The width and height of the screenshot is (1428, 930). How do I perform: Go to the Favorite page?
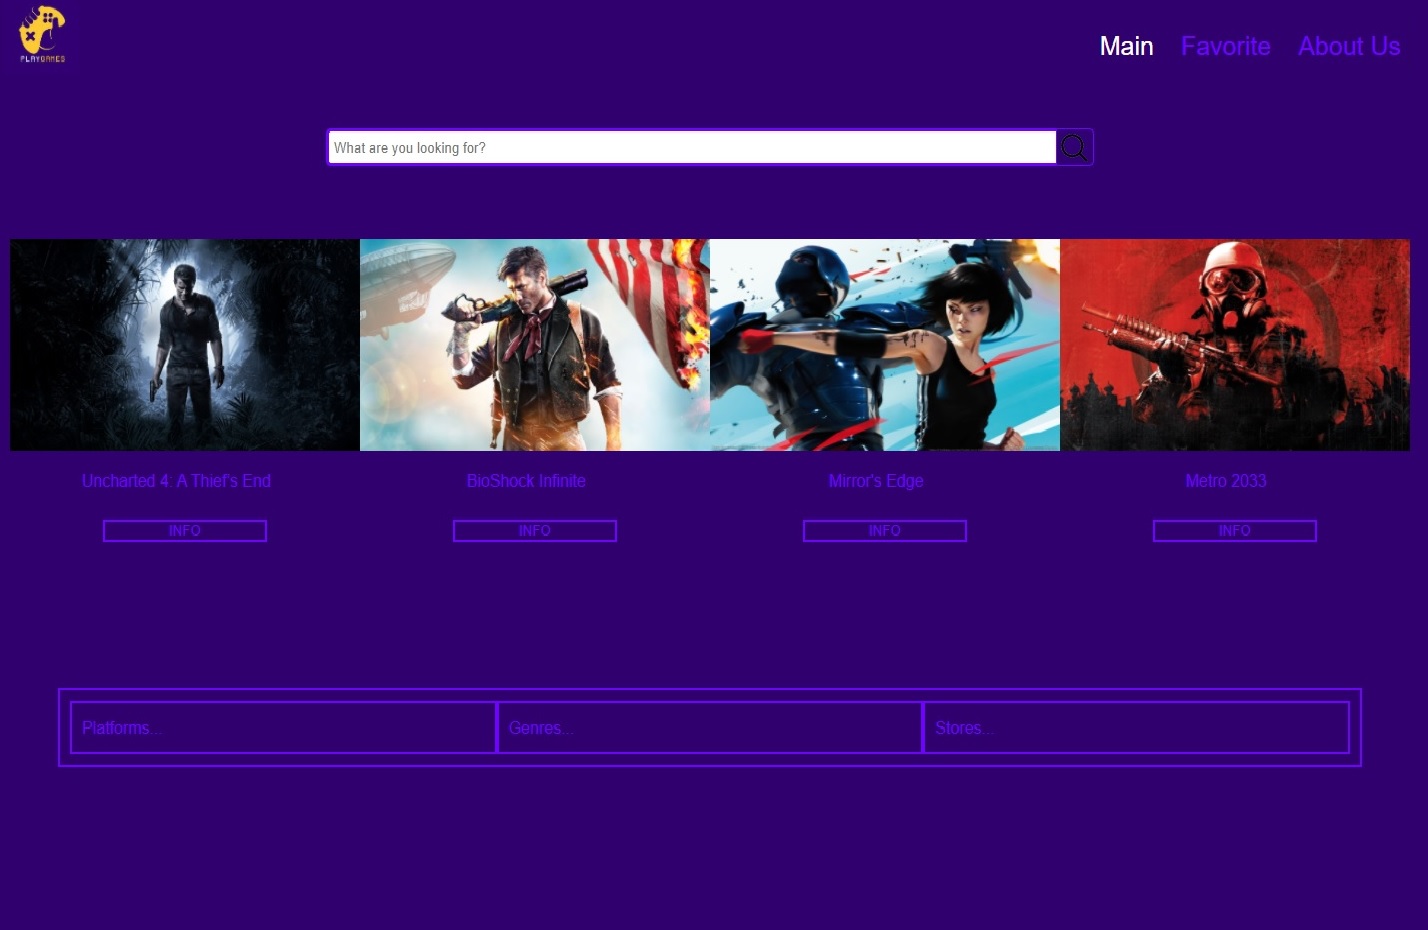click(1225, 46)
